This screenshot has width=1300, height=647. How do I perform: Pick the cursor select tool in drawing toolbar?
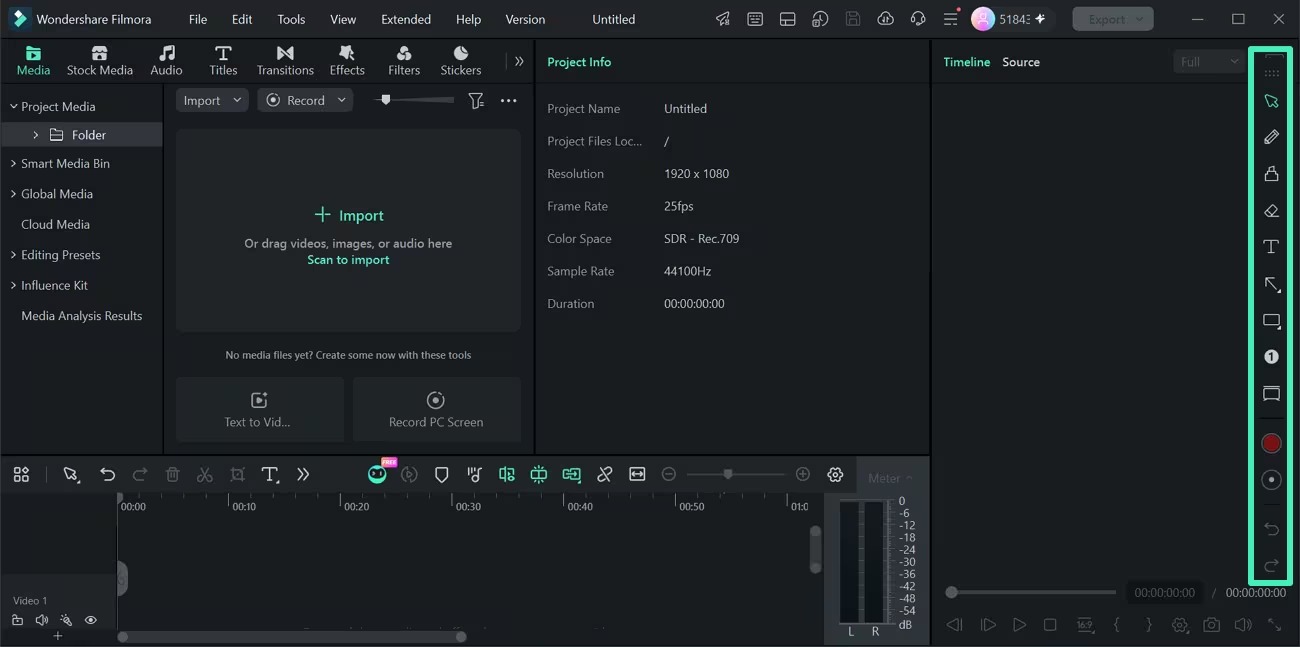[x=1271, y=101]
